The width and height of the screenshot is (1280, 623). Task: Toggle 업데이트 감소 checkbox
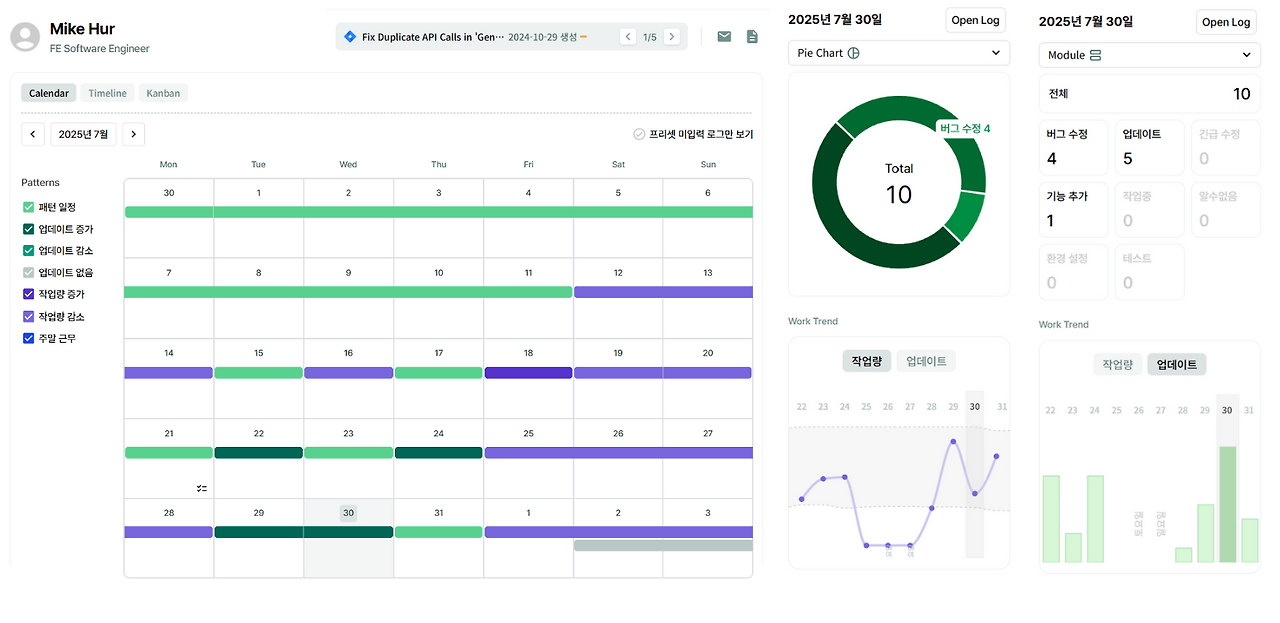pos(28,251)
